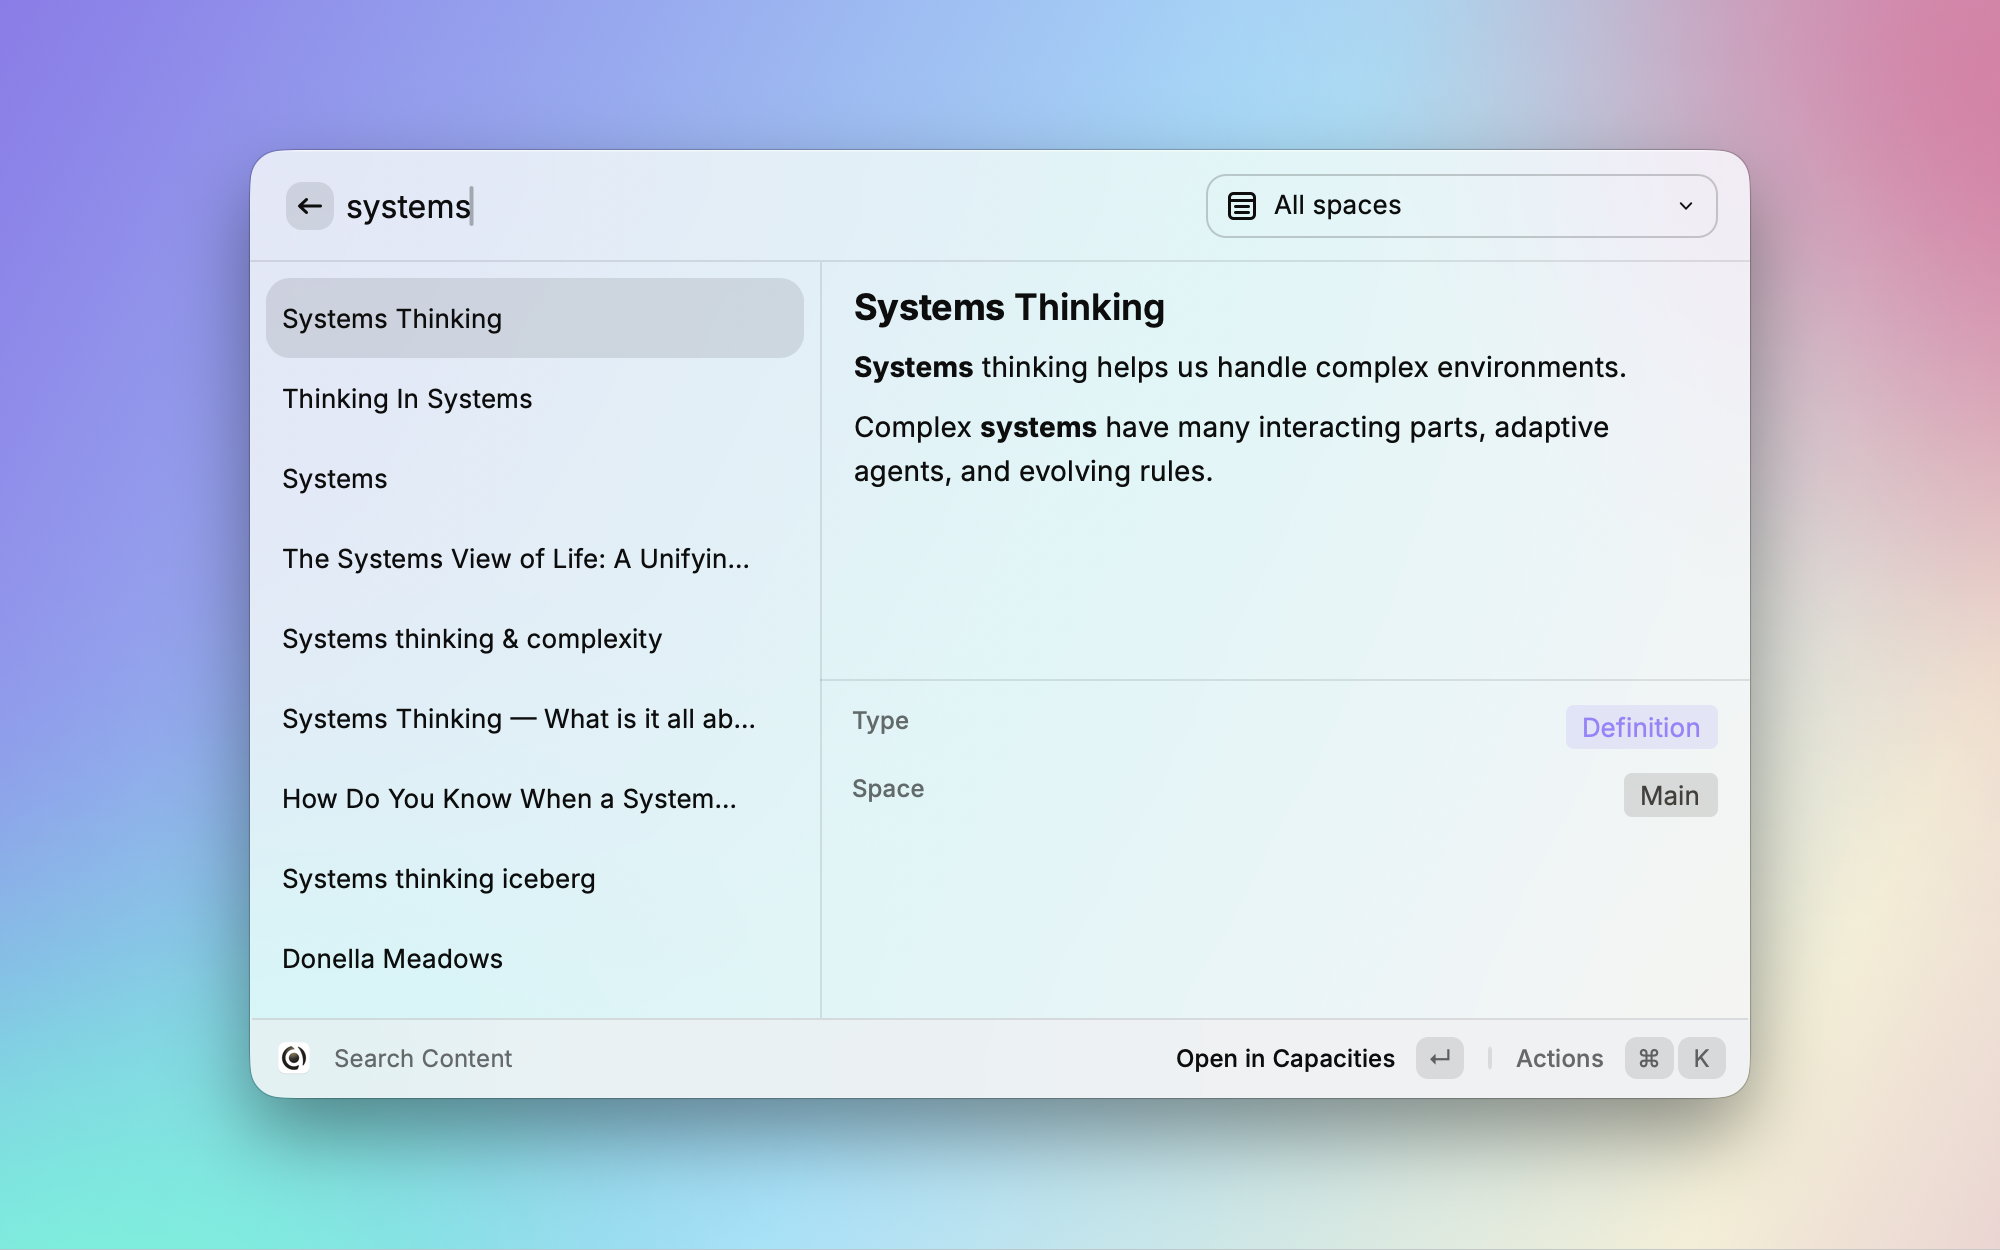Click the K key badge

point(1701,1058)
